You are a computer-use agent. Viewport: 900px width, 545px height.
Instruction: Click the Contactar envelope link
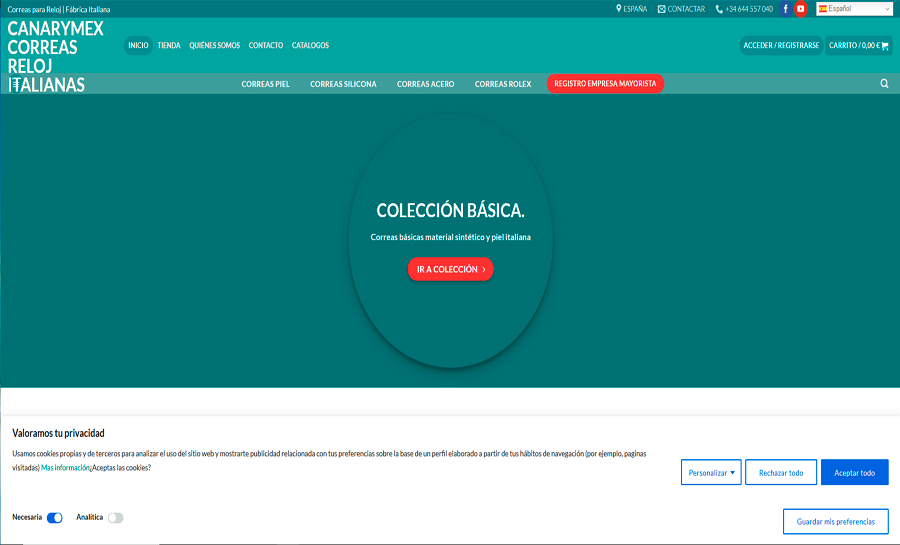point(681,9)
